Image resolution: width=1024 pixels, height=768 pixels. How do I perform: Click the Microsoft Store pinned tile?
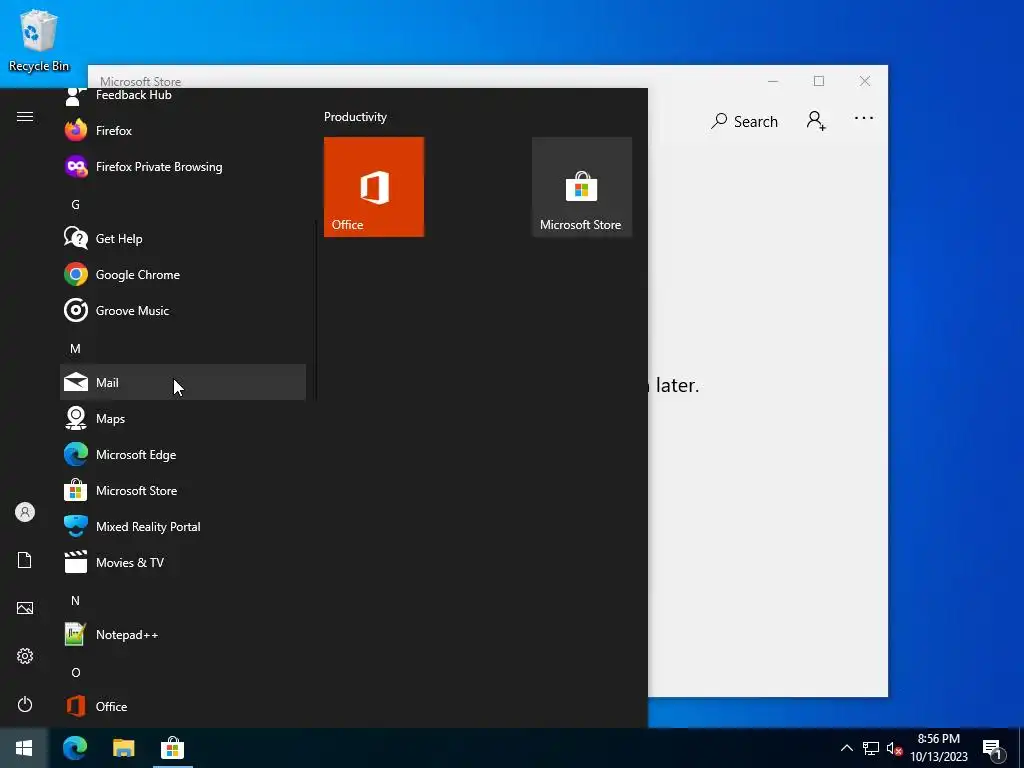(581, 187)
